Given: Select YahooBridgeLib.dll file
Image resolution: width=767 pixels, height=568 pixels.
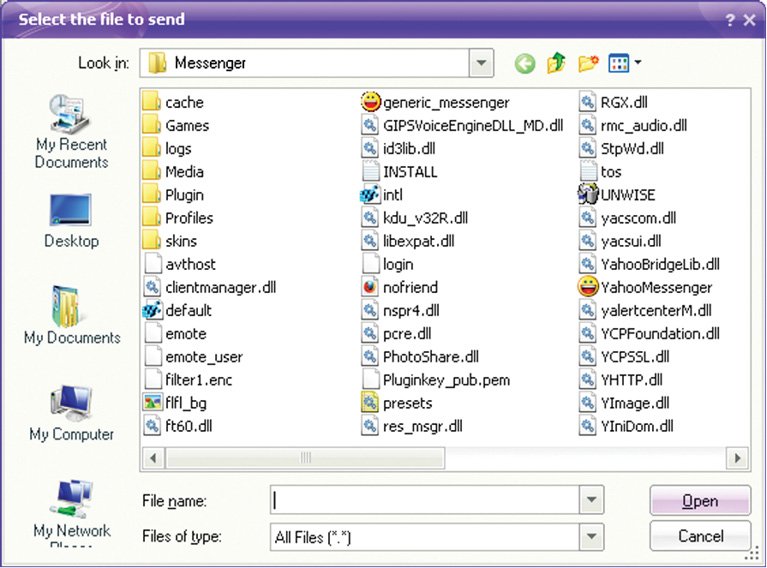Looking at the screenshot, I should point(650,264).
